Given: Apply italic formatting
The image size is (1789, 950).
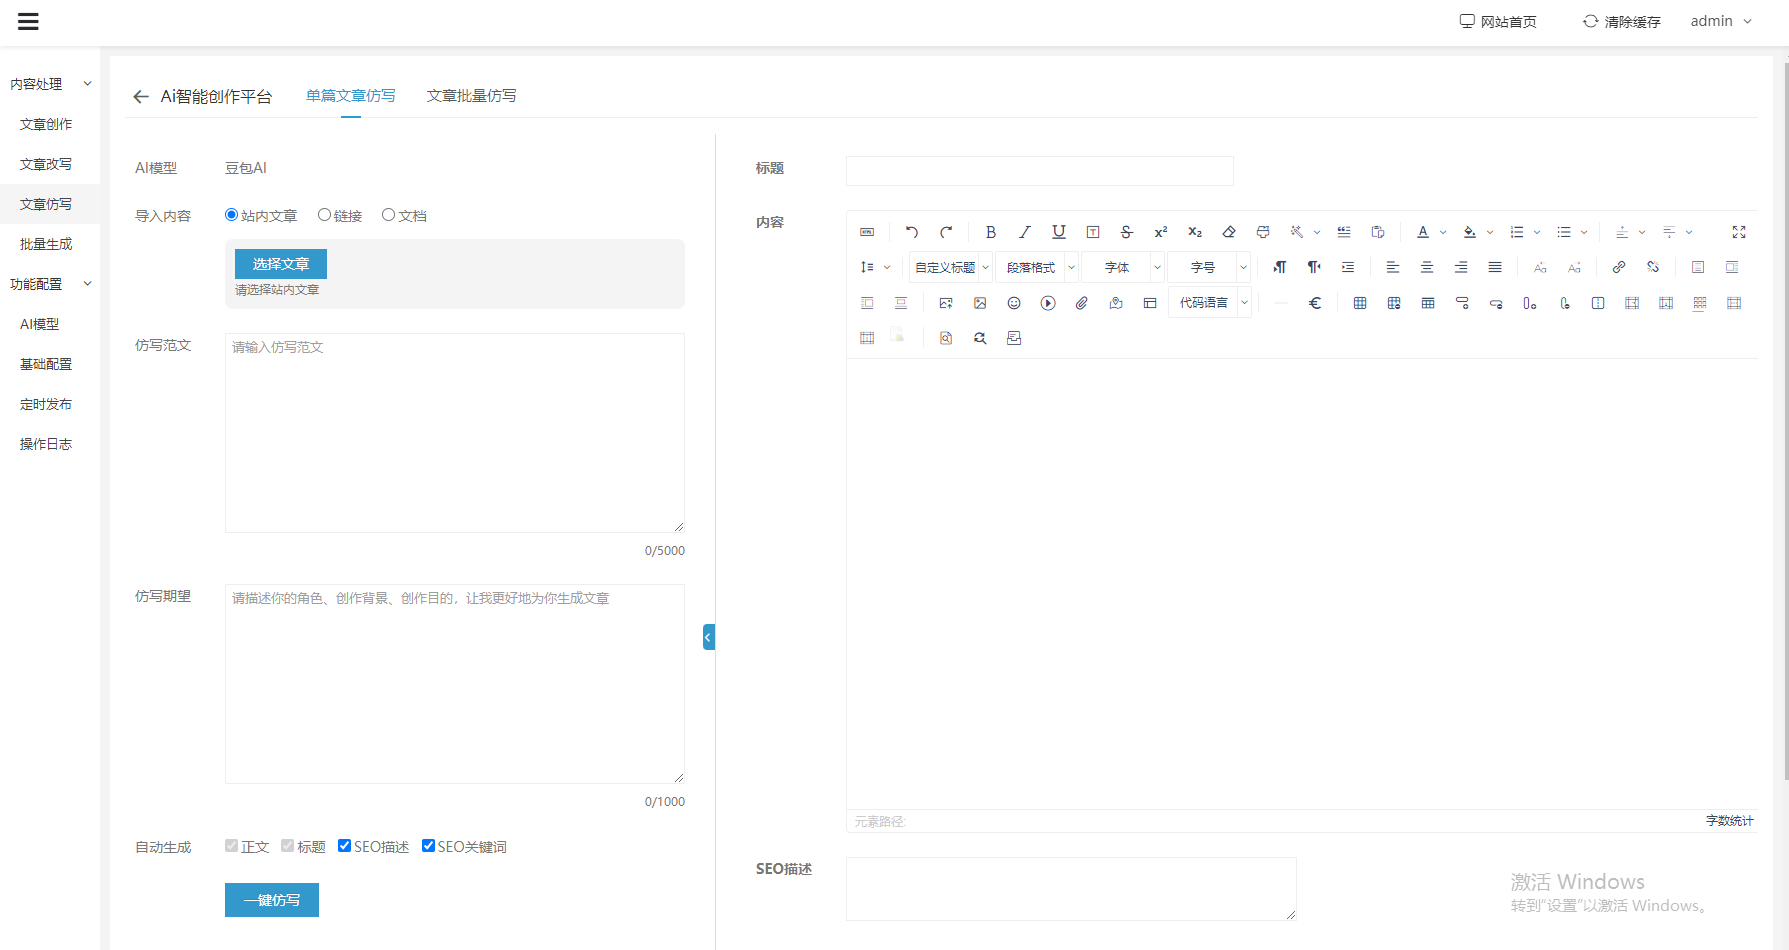Looking at the screenshot, I should coord(1025,232).
